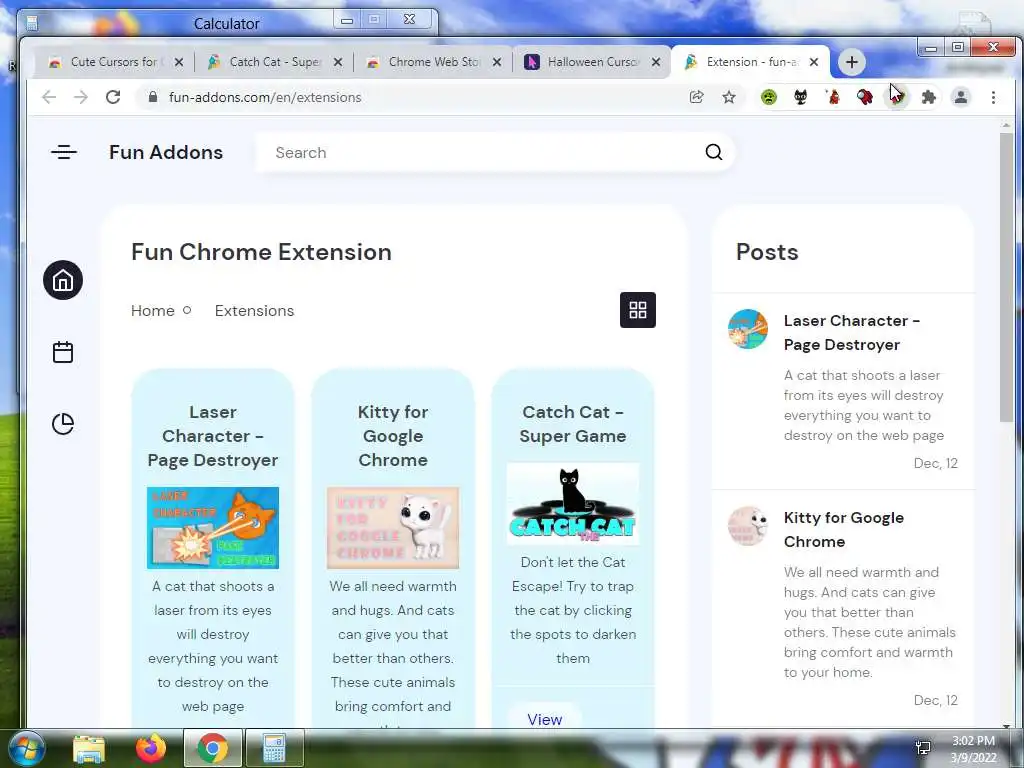Click the address bar URL

(x=265, y=97)
